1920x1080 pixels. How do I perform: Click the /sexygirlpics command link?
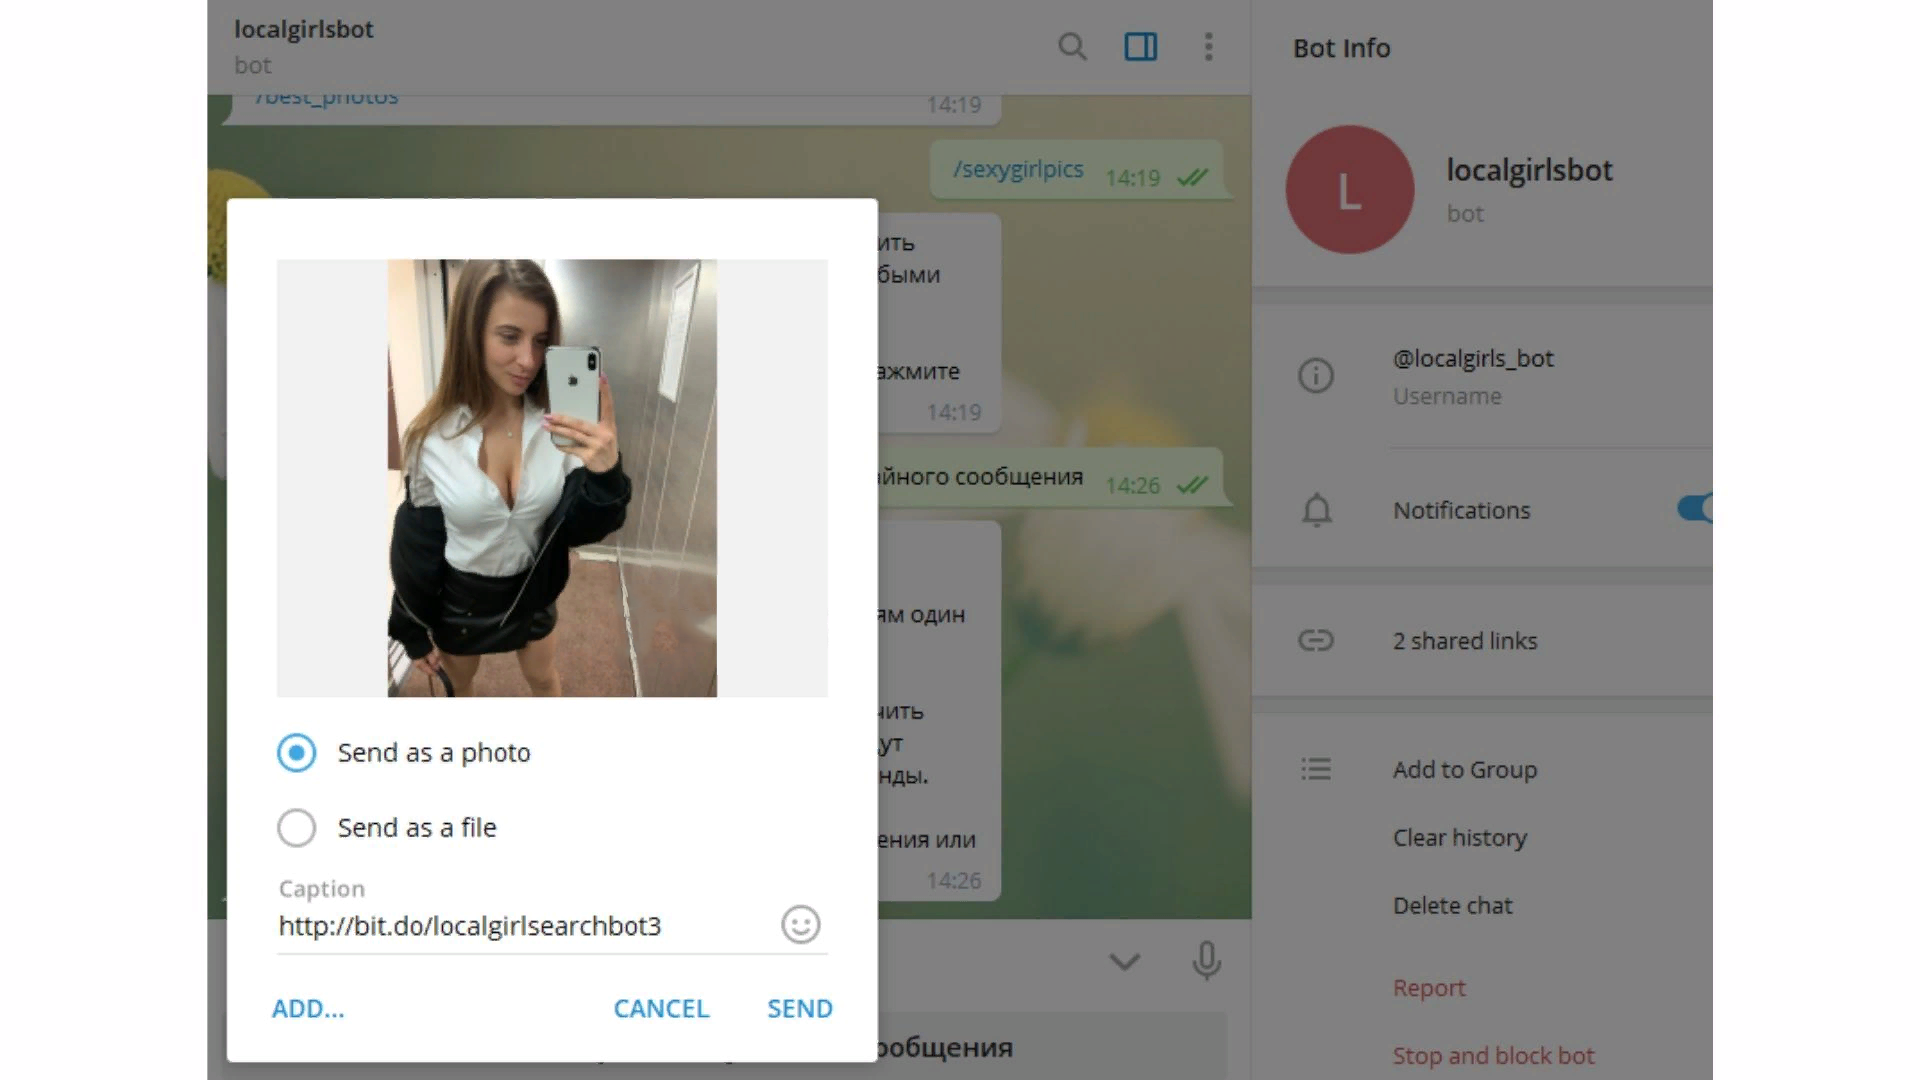point(1017,170)
